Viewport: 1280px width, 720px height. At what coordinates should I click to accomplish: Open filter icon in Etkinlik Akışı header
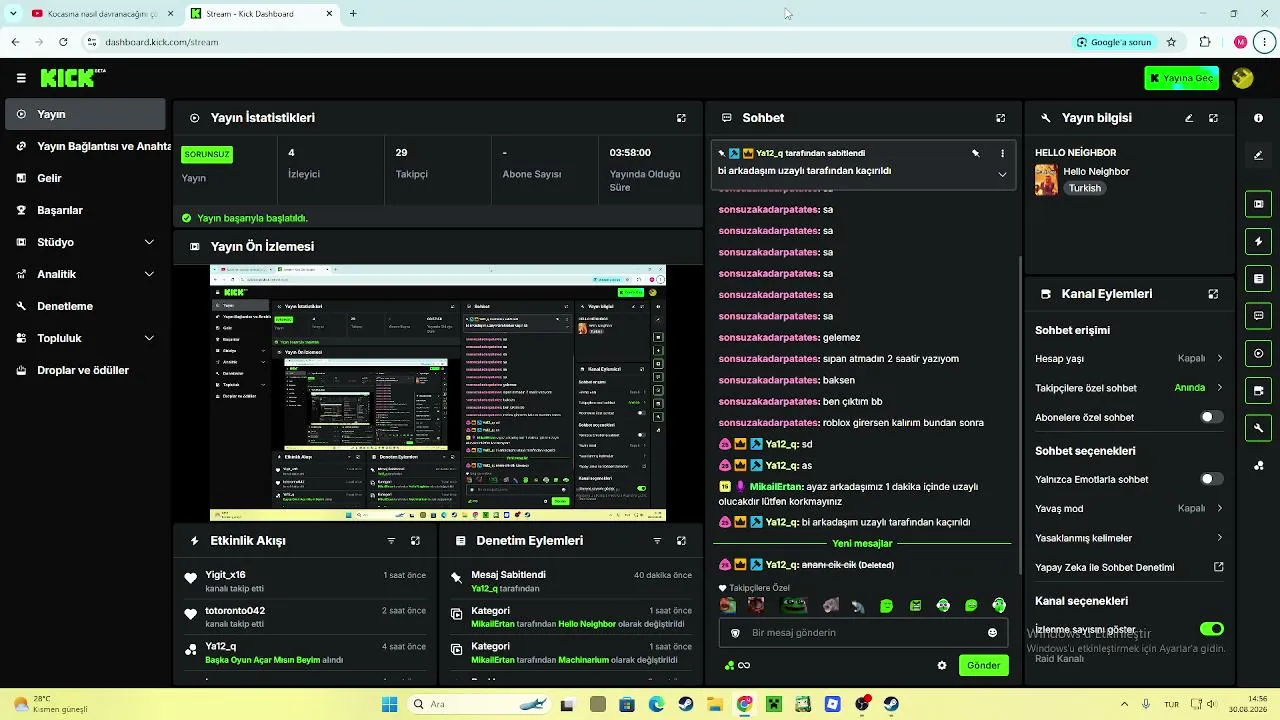391,541
